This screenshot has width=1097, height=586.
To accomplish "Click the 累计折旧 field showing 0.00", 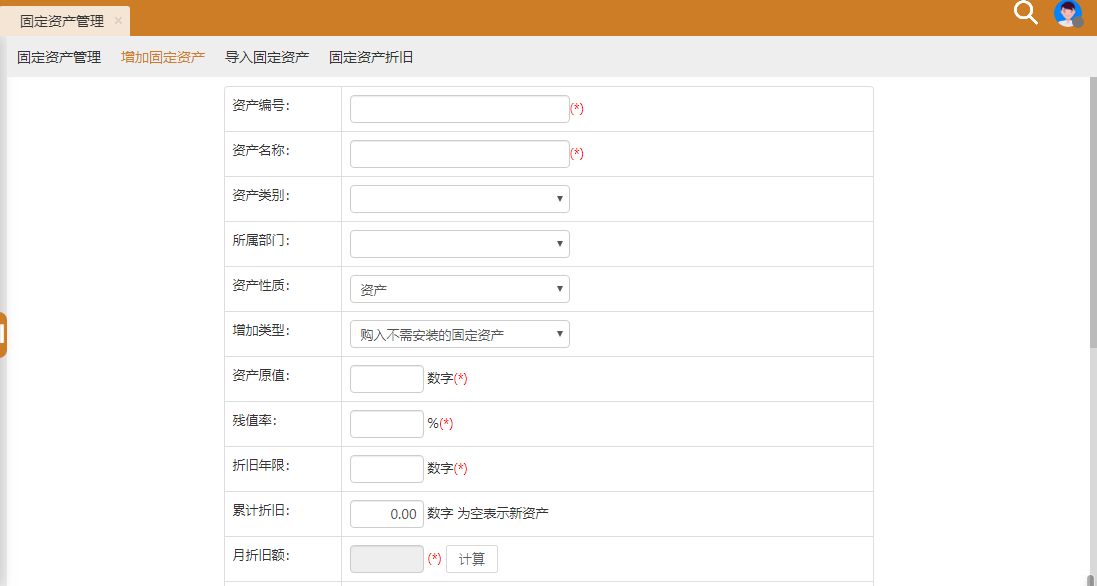I will pos(387,514).
